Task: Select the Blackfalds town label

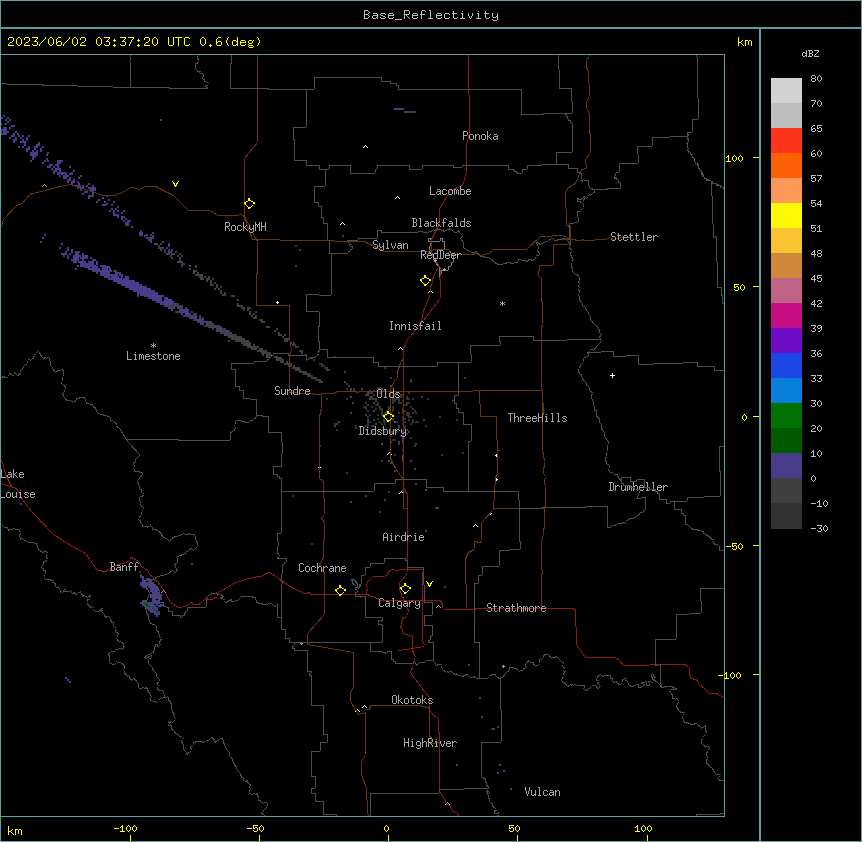Action: [441, 223]
